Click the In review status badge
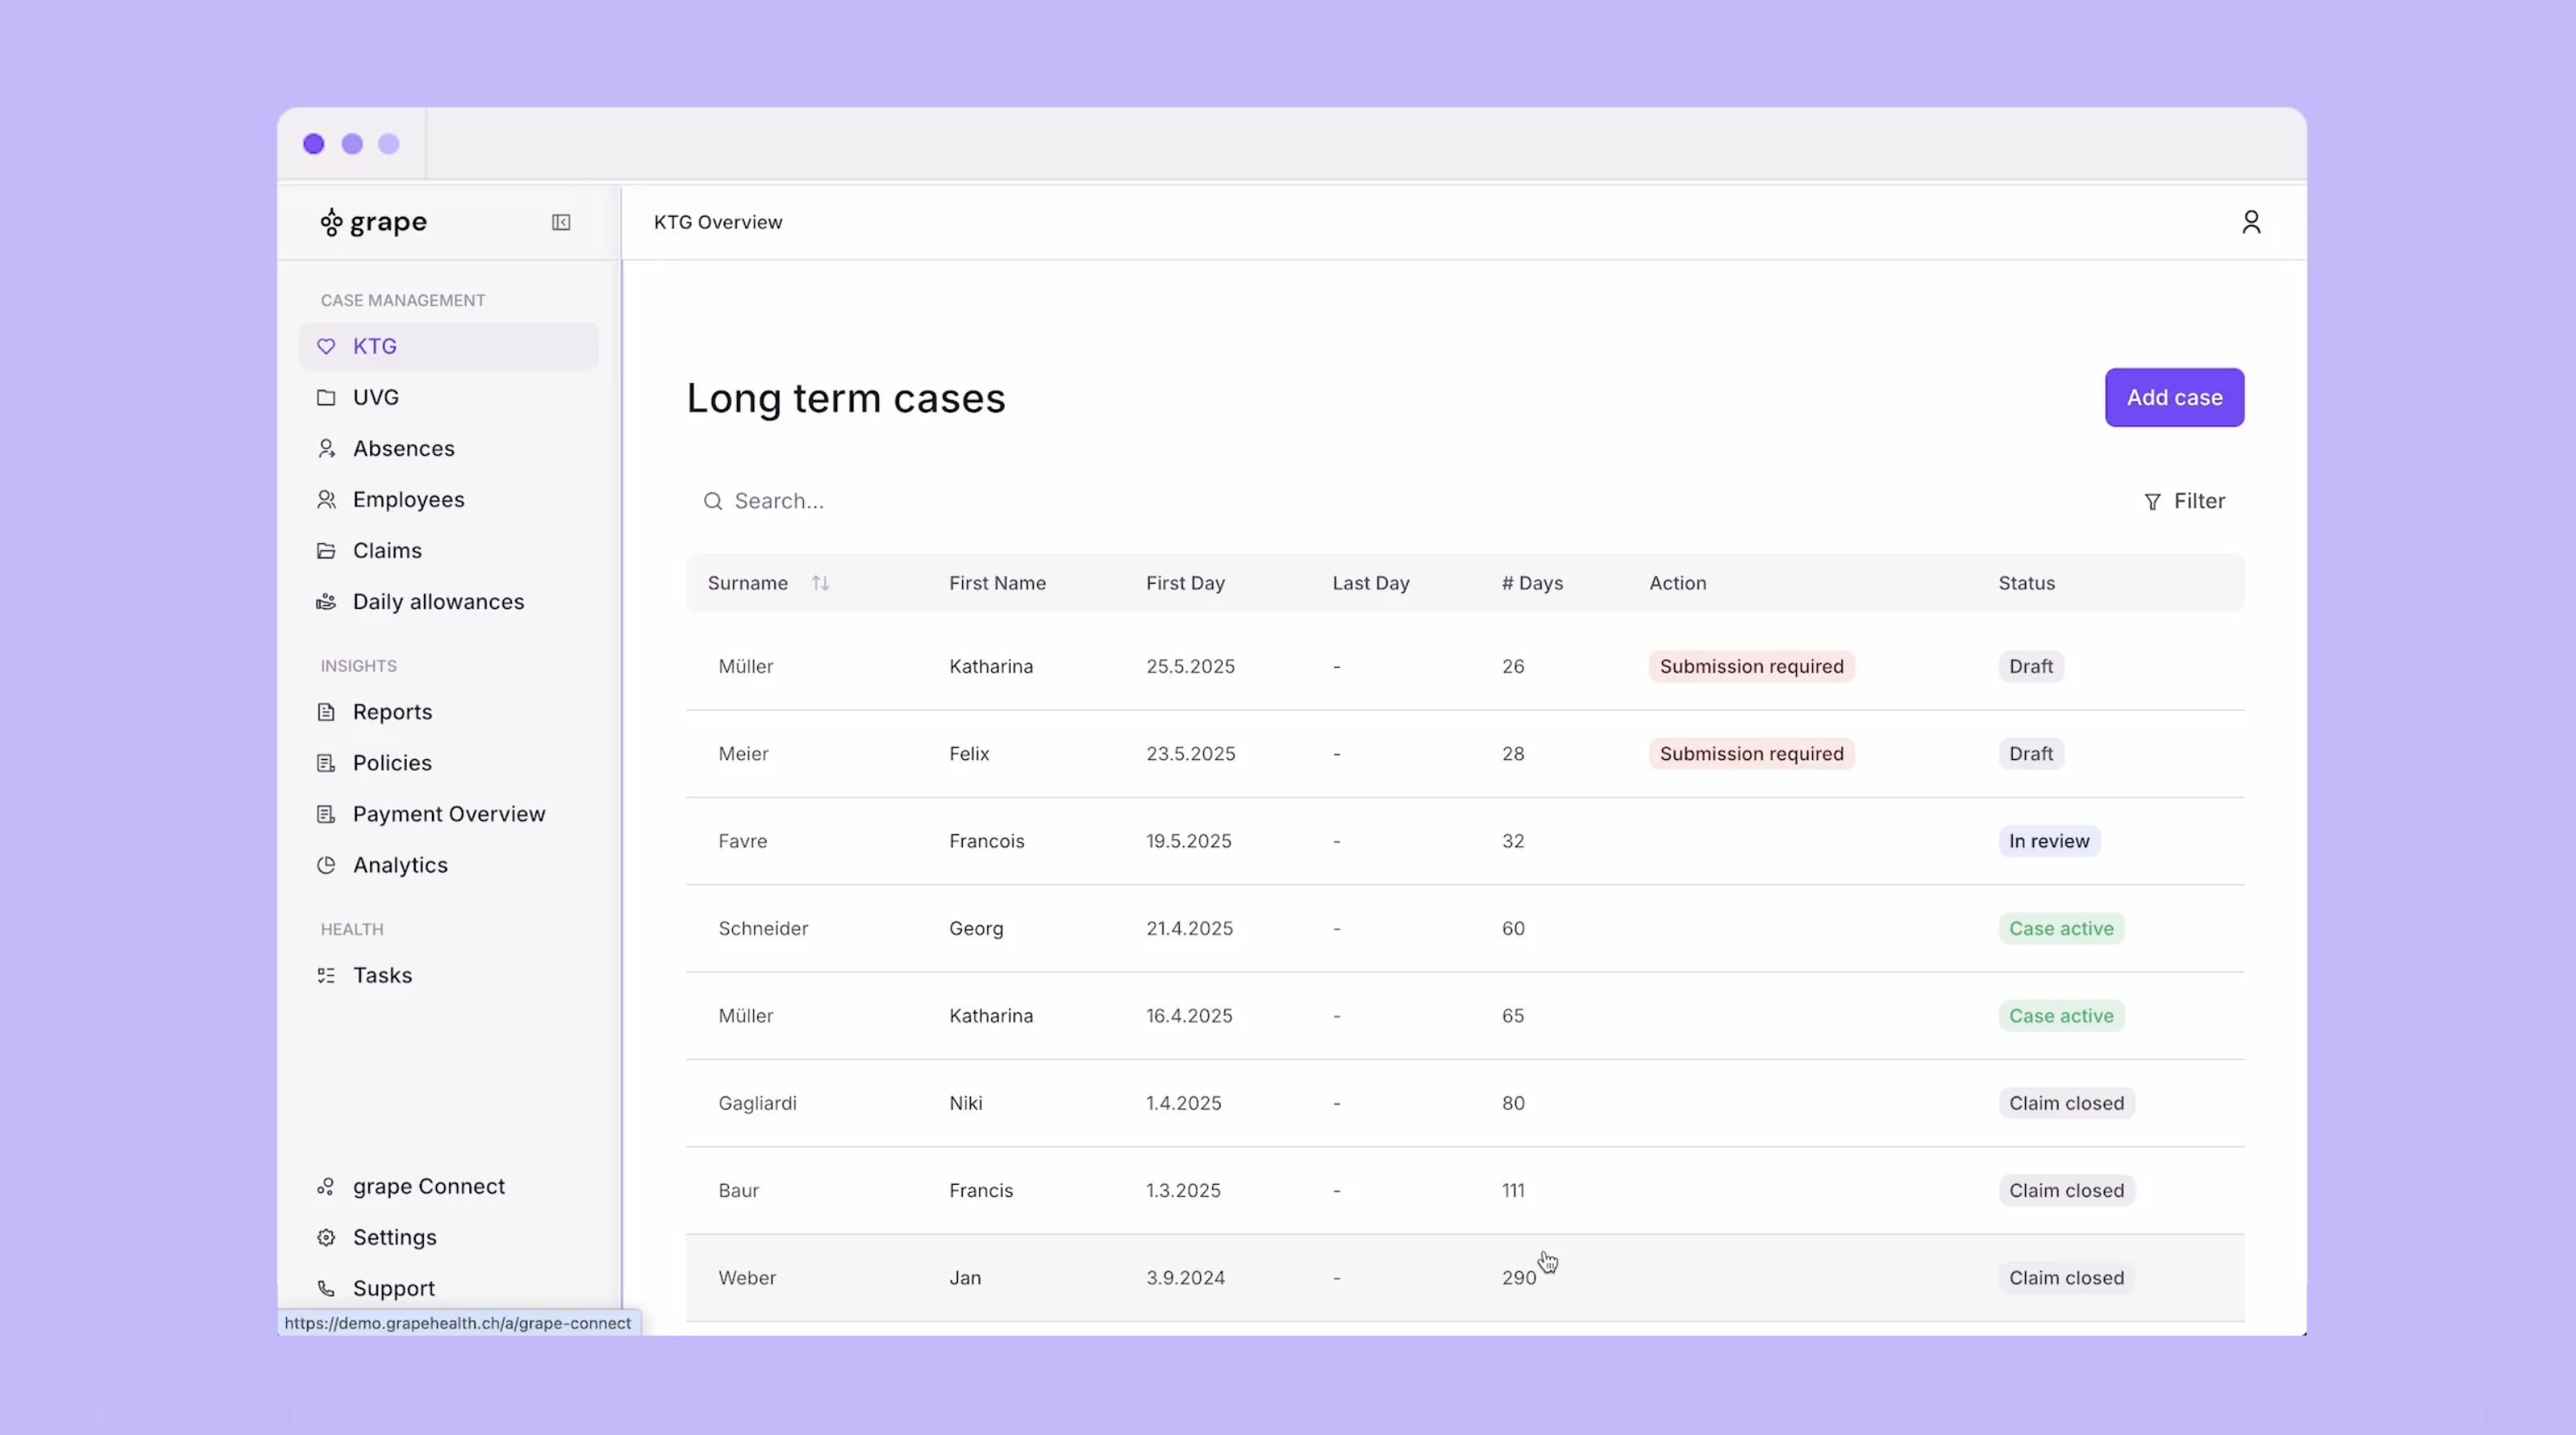This screenshot has height=1435, width=2576. coord(2049,841)
